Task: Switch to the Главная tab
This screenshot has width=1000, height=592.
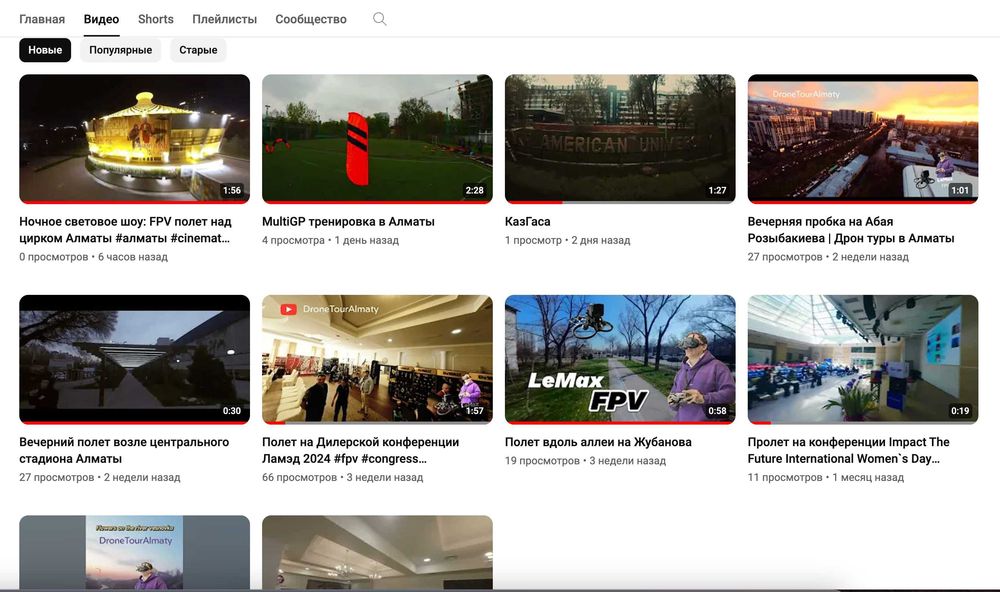Action: [x=42, y=19]
